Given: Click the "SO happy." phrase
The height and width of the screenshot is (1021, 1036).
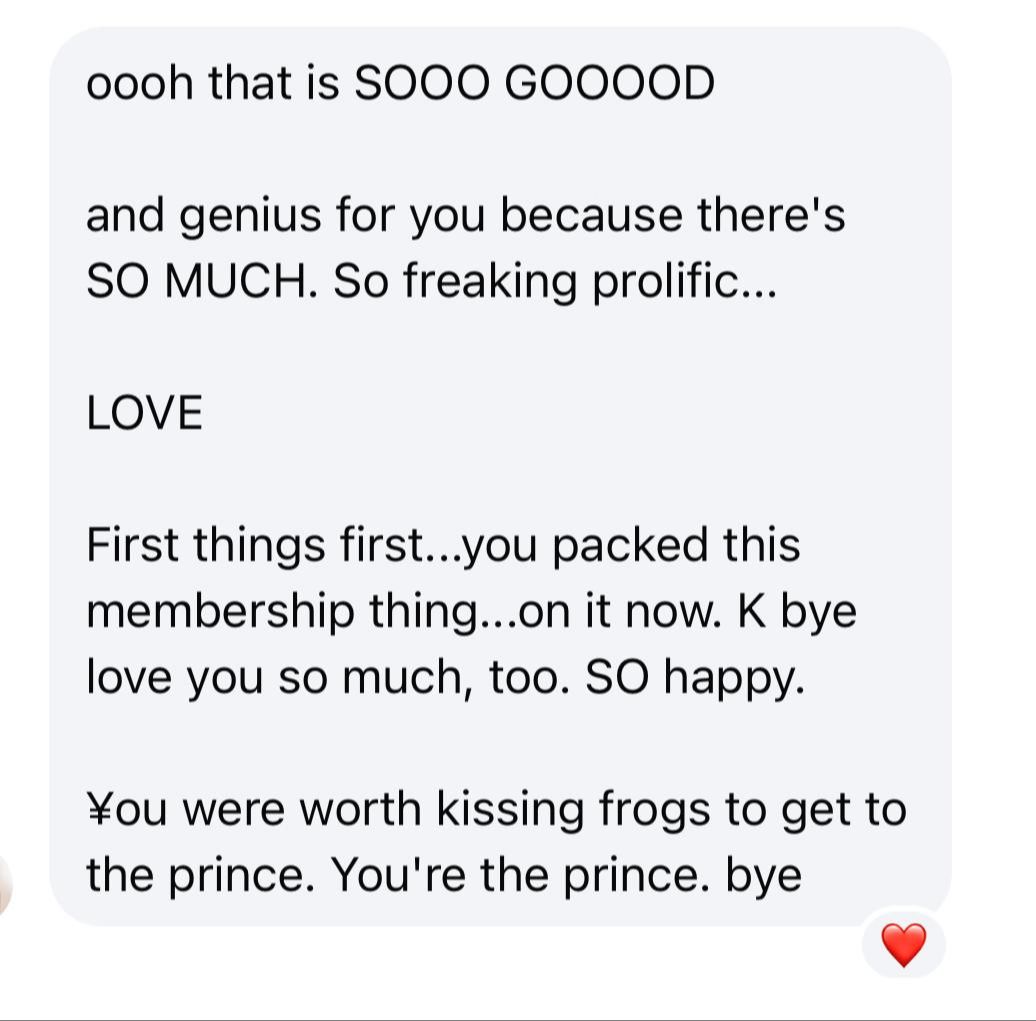Looking at the screenshot, I should [694, 678].
